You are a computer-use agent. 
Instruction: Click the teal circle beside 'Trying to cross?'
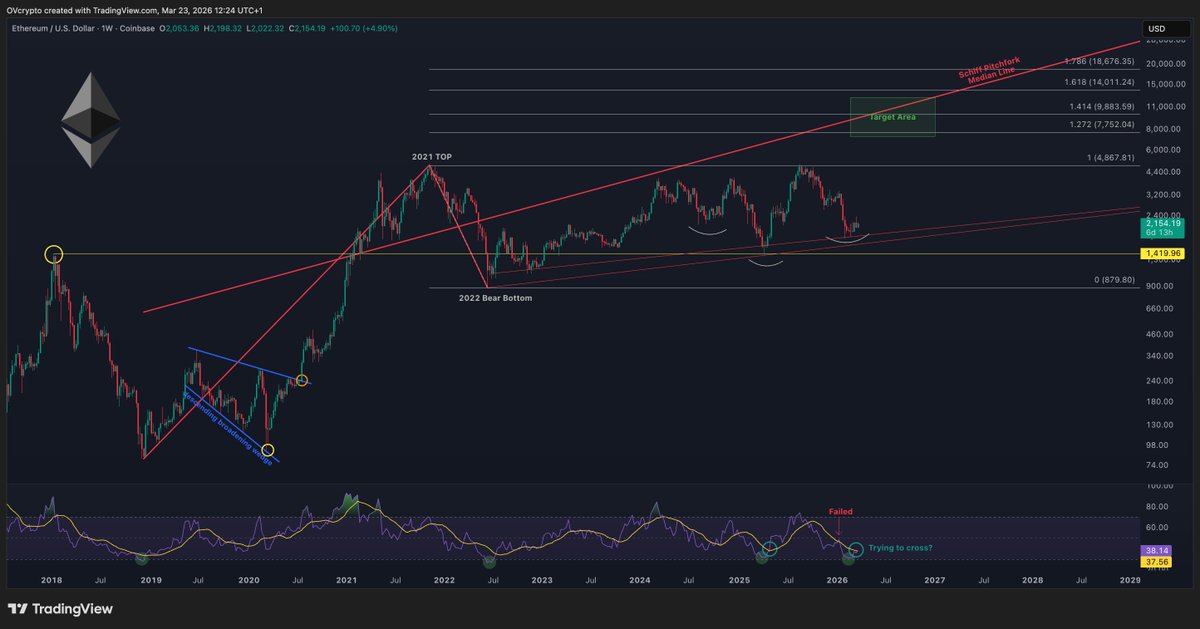855,548
